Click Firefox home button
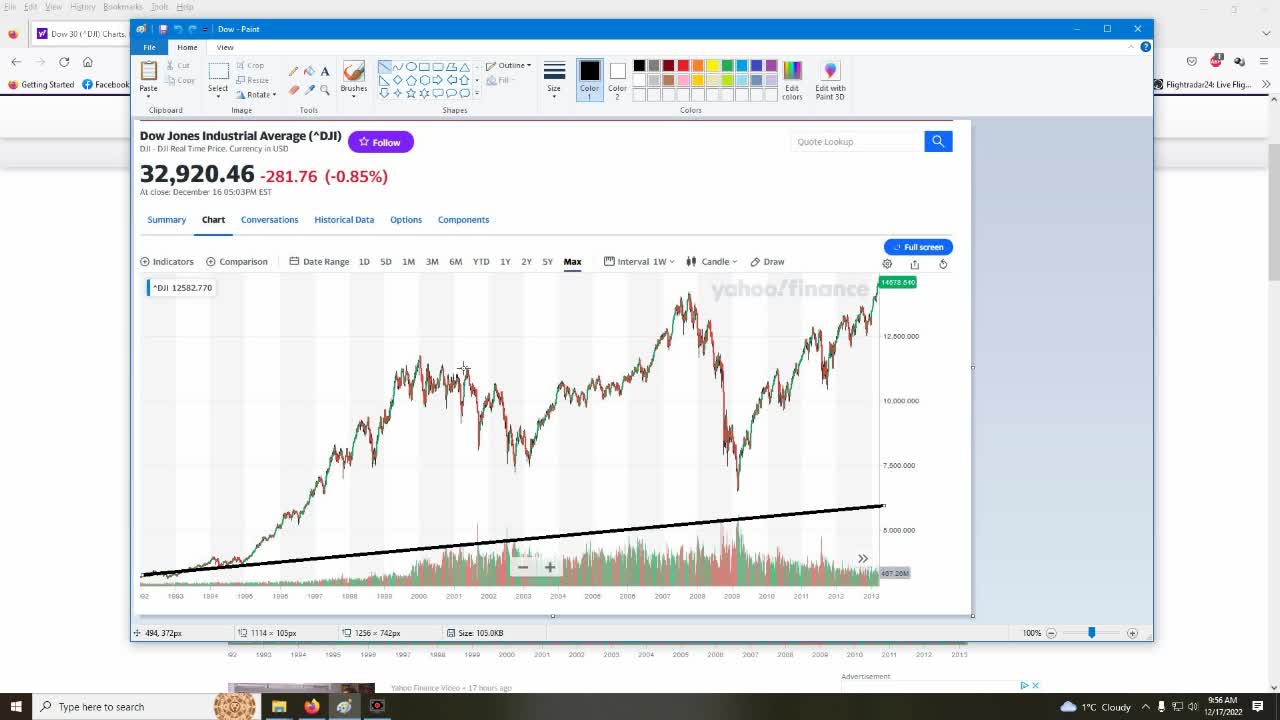 click(88, 62)
